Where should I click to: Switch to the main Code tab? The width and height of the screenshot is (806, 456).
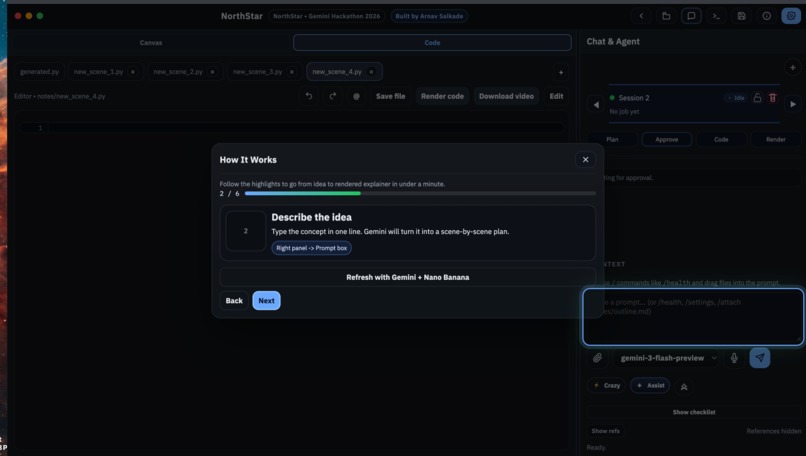click(432, 43)
